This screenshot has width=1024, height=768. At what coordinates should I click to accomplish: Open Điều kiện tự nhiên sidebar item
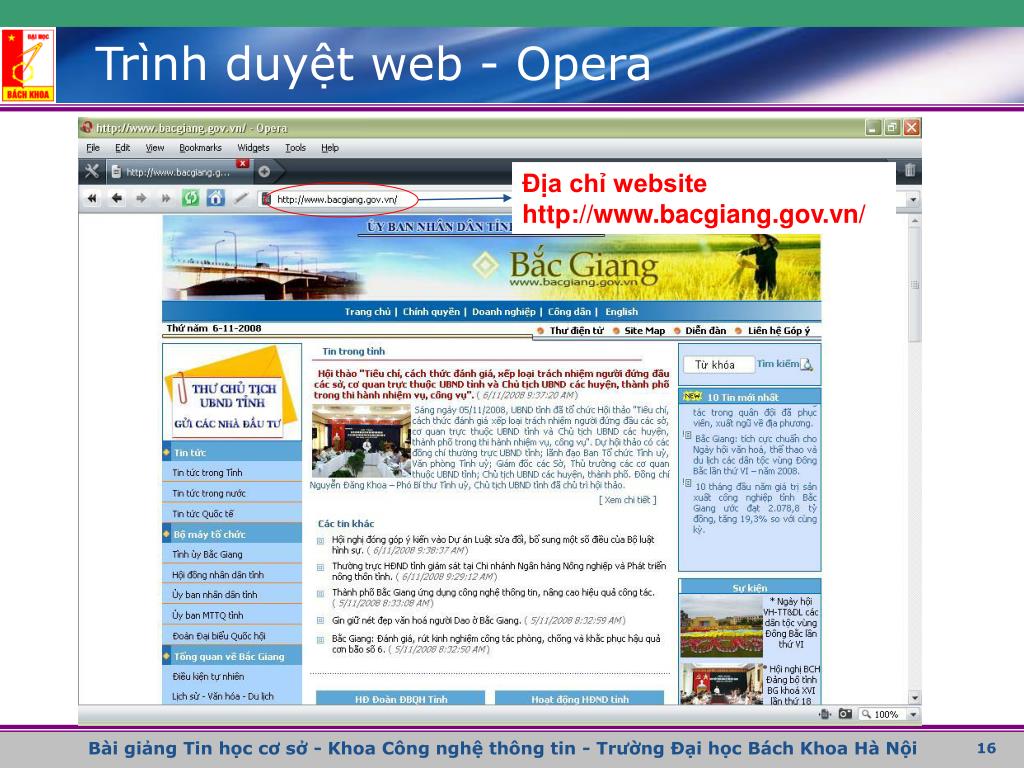(208, 677)
